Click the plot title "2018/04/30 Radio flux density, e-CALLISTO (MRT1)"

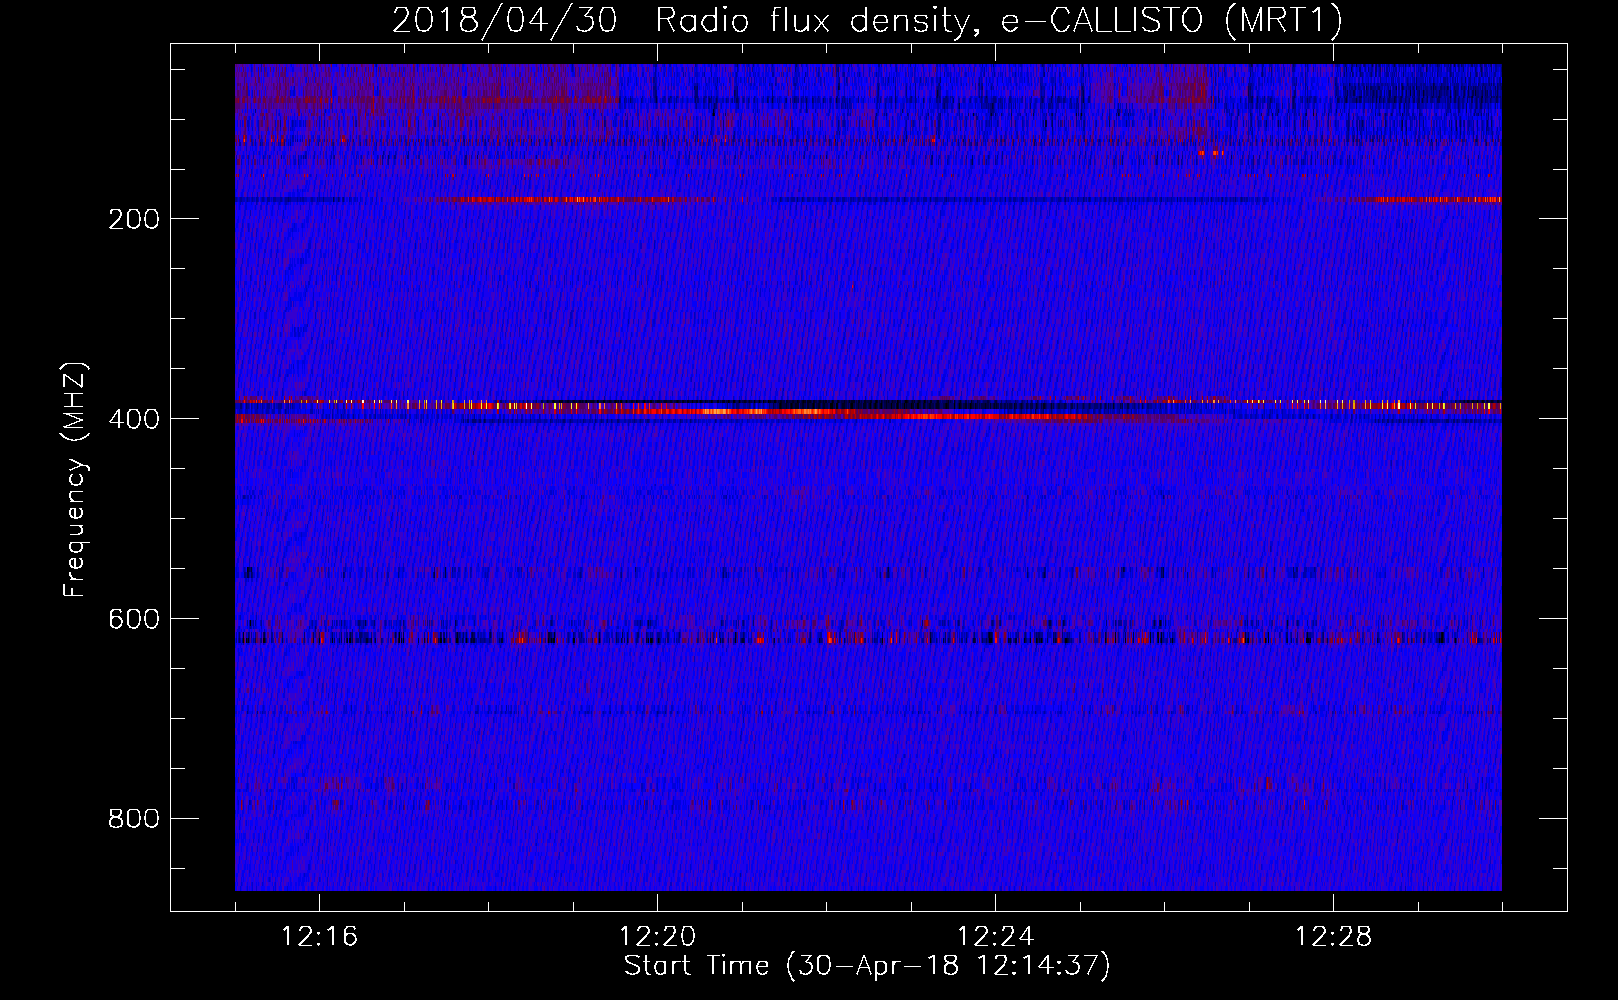pos(867,20)
